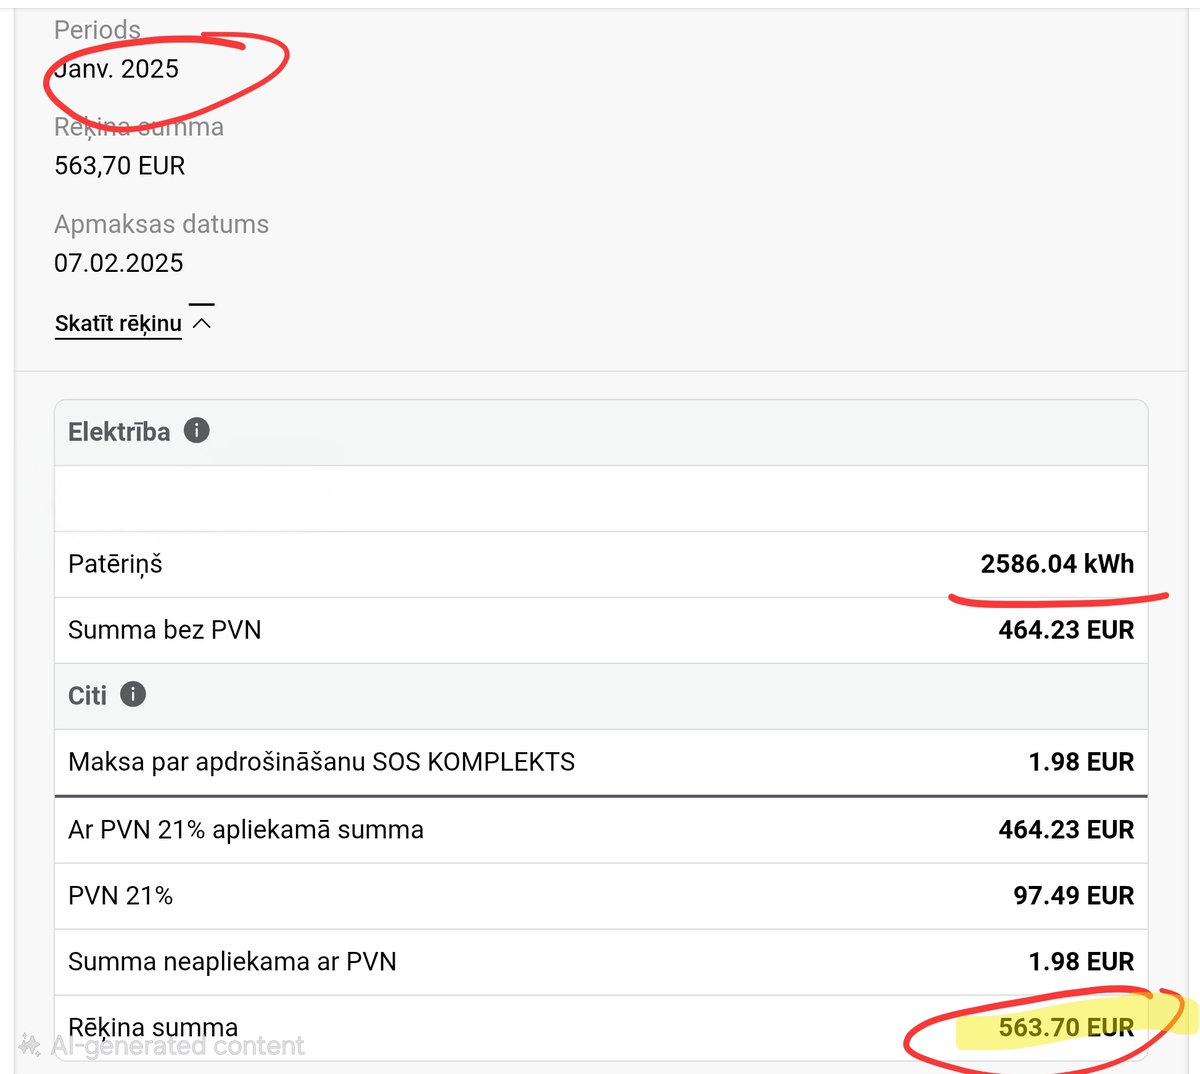
Task: Select the Patēriņš row label
Action: coord(115,565)
